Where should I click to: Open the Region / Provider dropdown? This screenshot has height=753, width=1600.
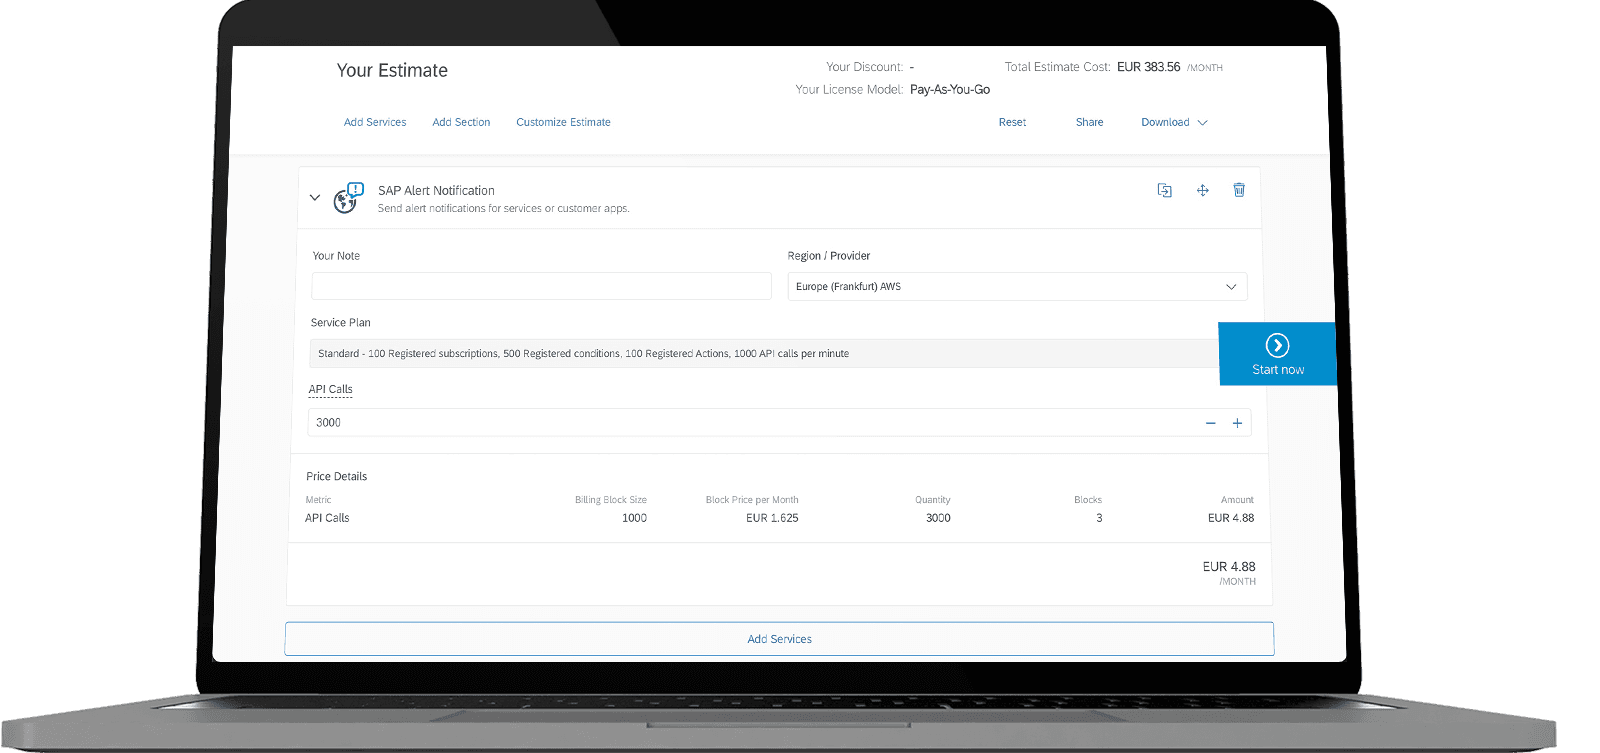click(1017, 286)
